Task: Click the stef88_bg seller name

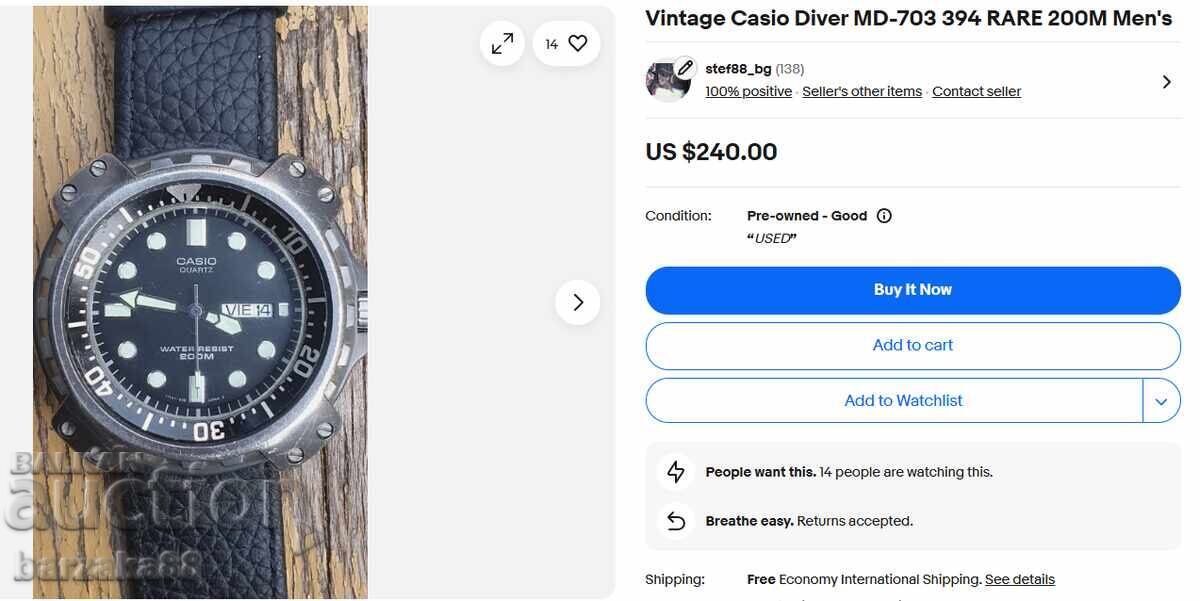Action: [741, 68]
